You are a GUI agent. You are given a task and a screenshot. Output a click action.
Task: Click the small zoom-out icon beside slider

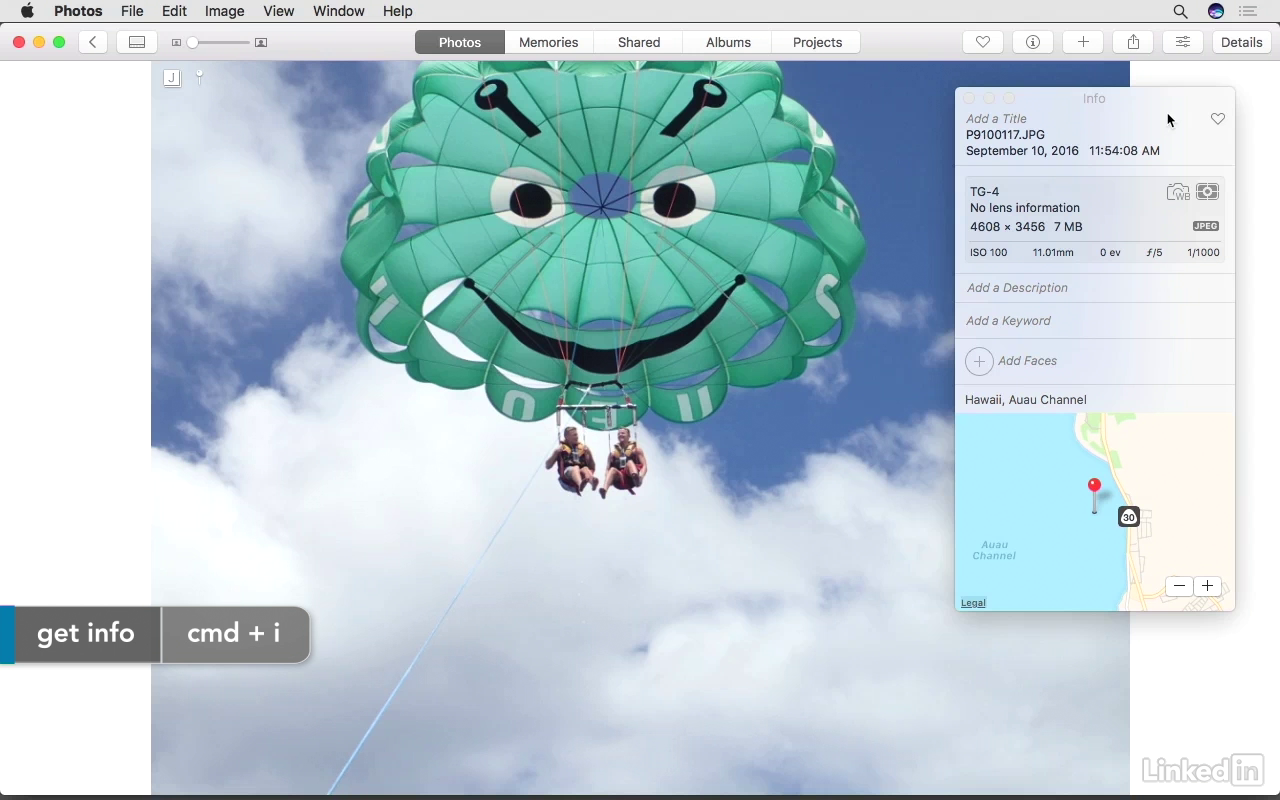177,42
